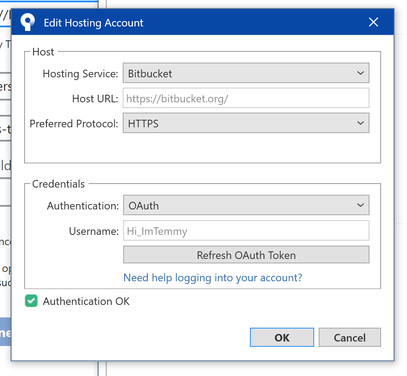Cancel the hosting account edit
407x376 pixels.
(350, 337)
